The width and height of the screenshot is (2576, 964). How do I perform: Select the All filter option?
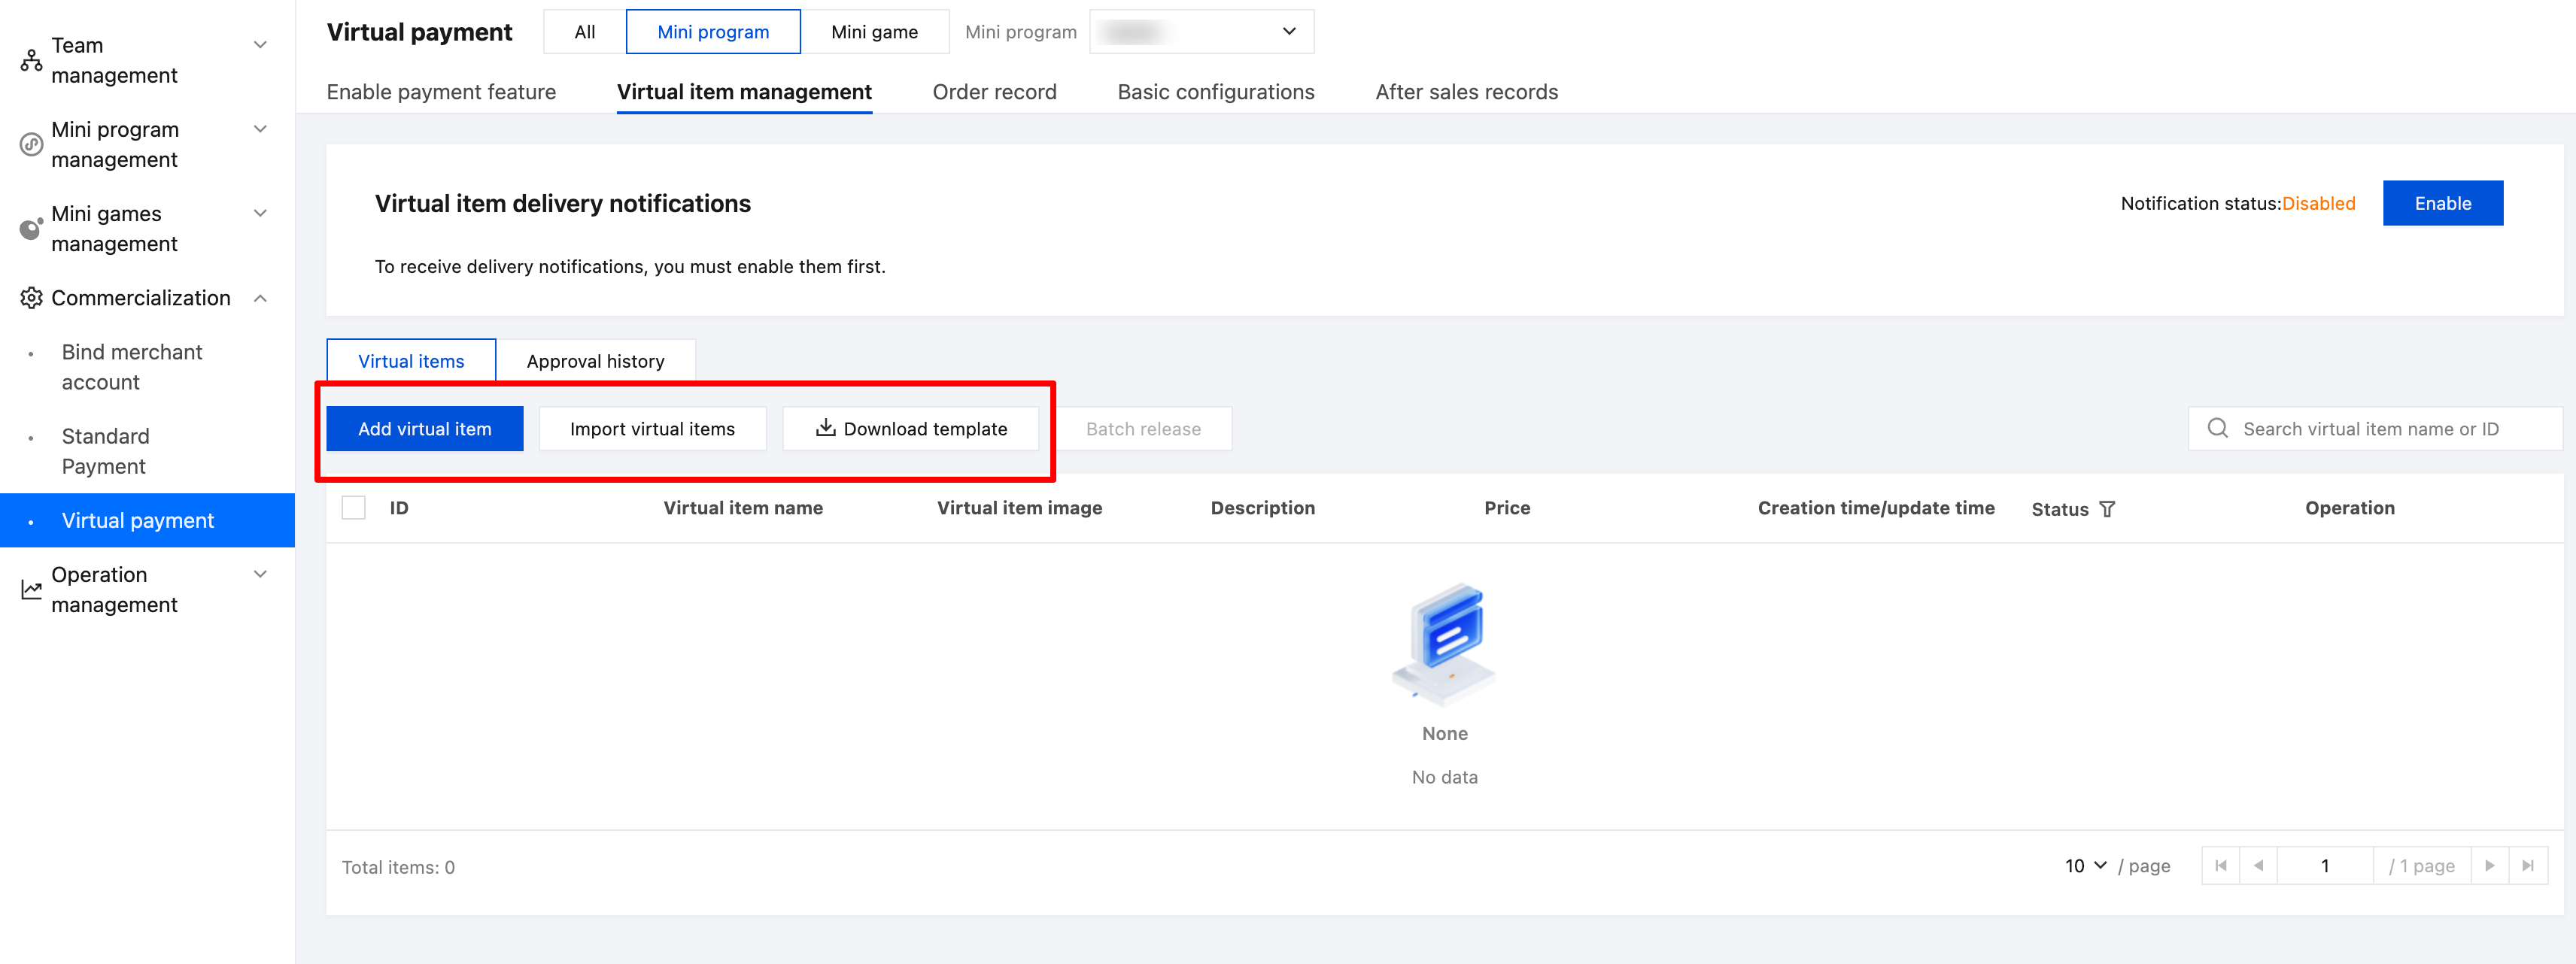(584, 32)
